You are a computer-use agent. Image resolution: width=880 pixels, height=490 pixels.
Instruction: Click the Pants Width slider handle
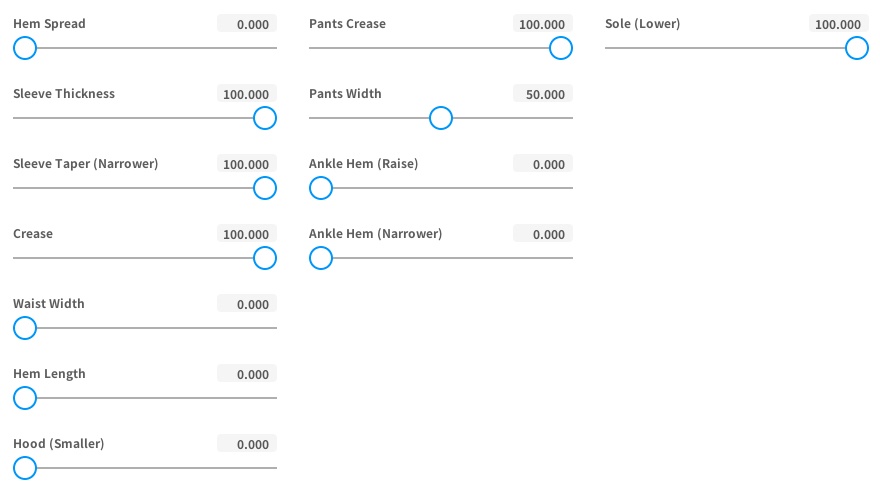click(441, 118)
